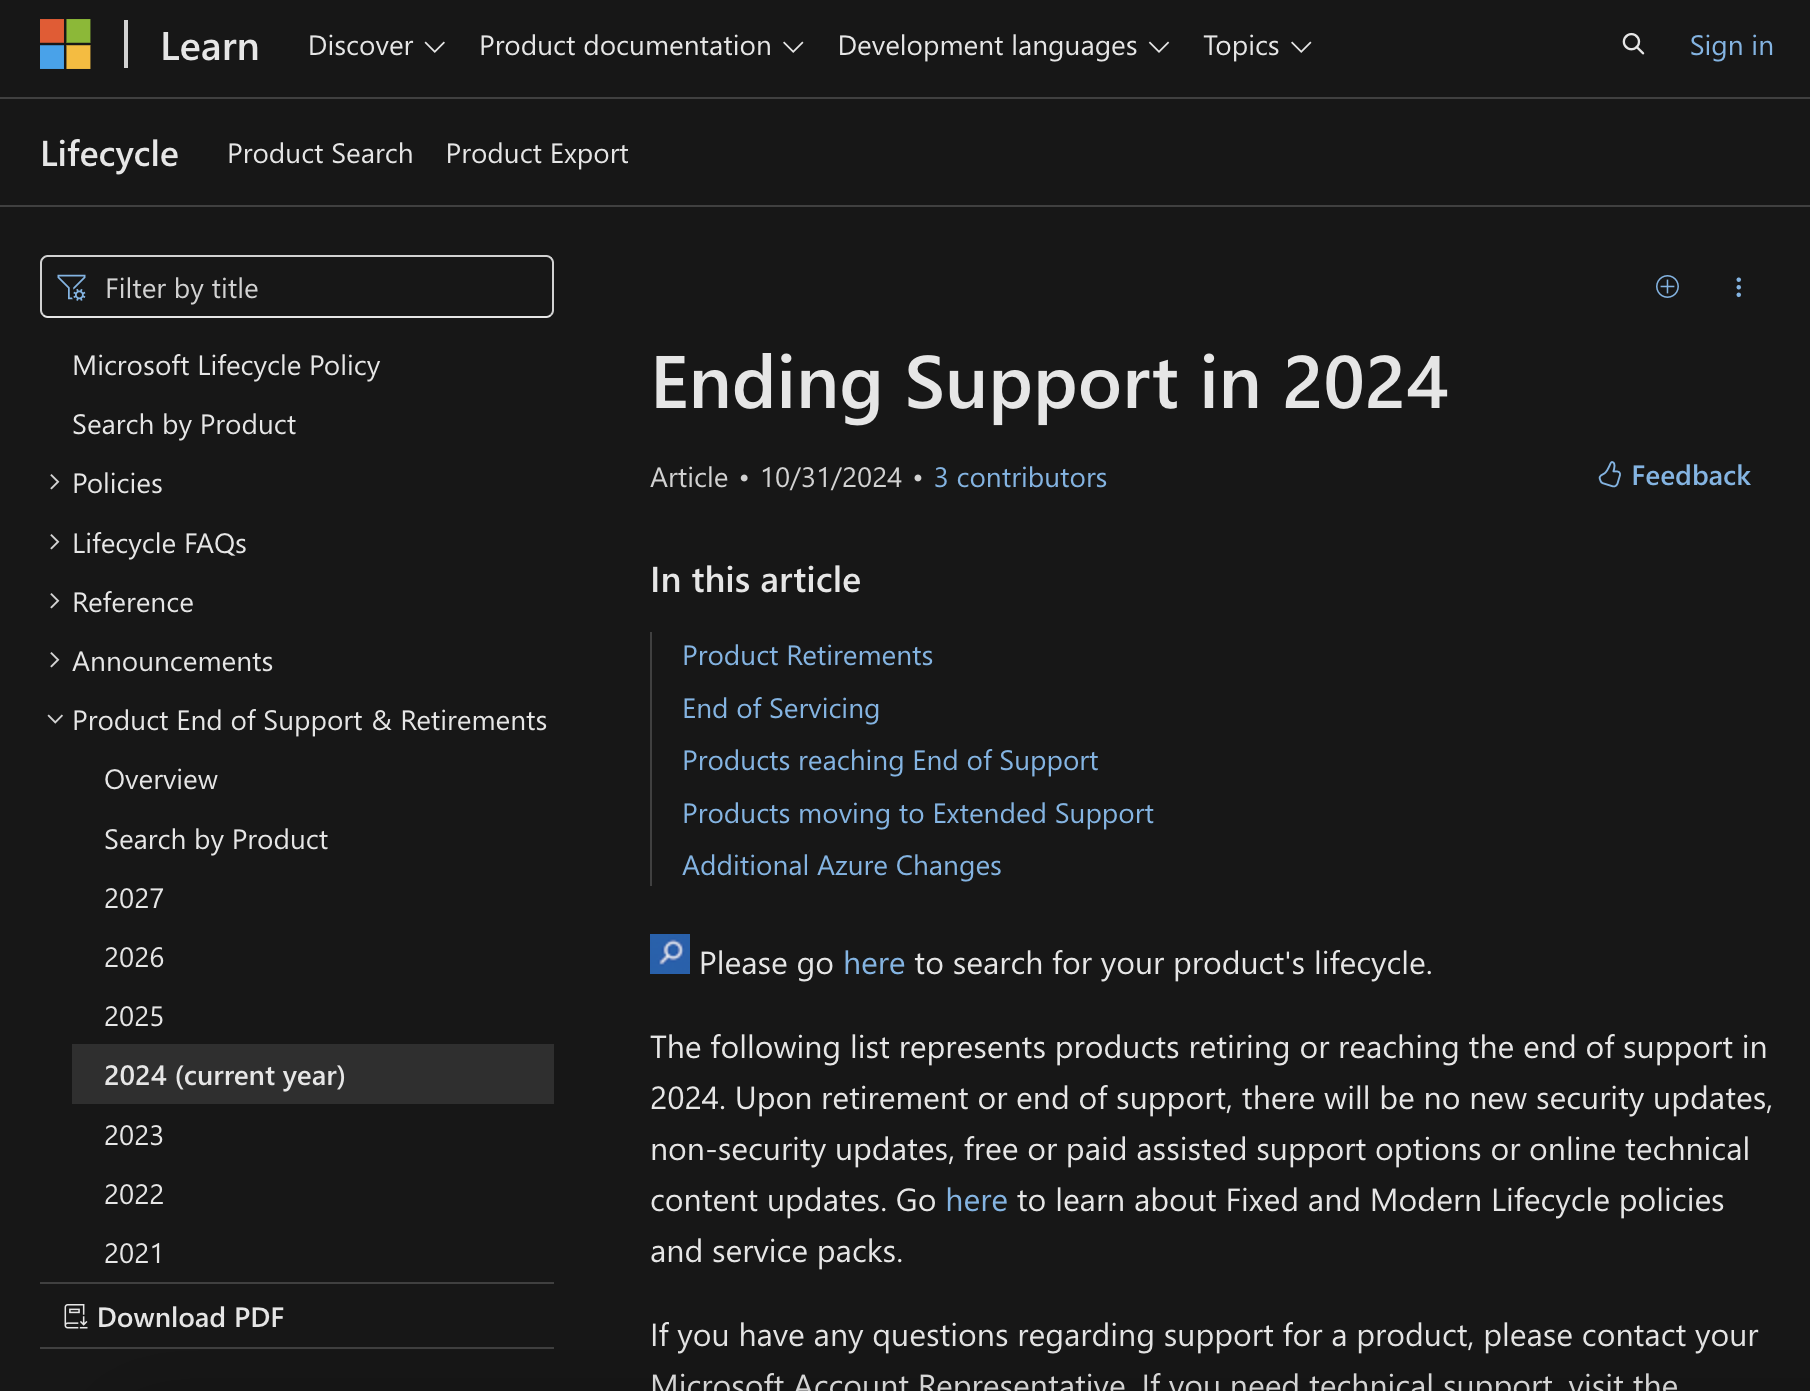
Task: Open the Product Search tab
Action: 320,153
